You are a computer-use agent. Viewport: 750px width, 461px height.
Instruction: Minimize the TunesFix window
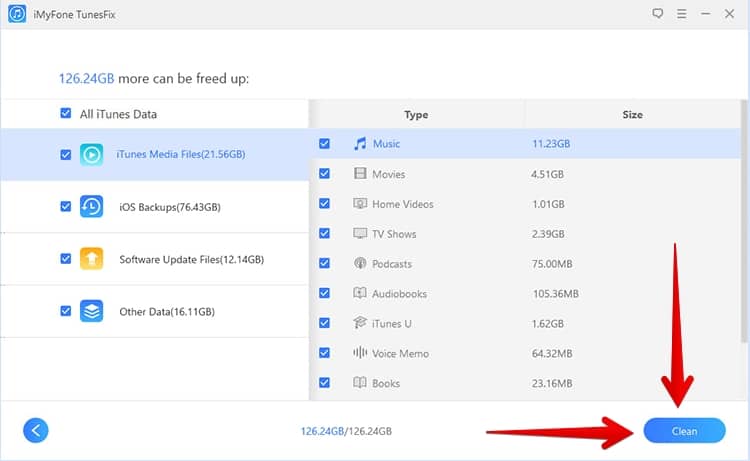click(706, 14)
